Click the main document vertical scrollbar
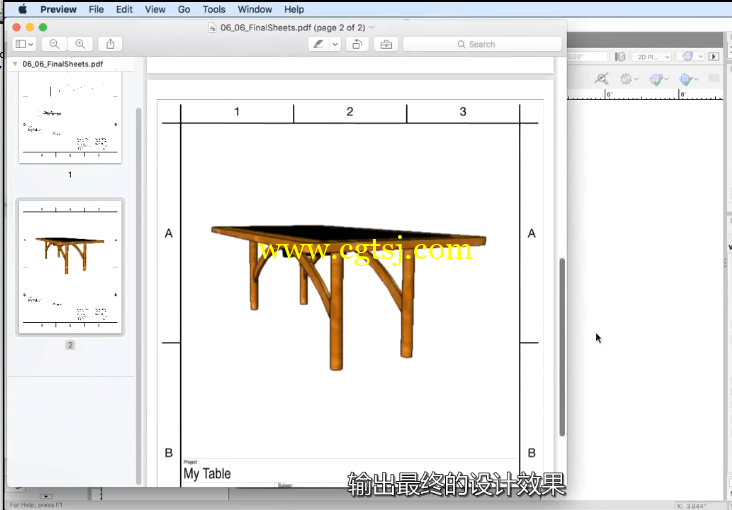This screenshot has width=732, height=510. (x=562, y=347)
